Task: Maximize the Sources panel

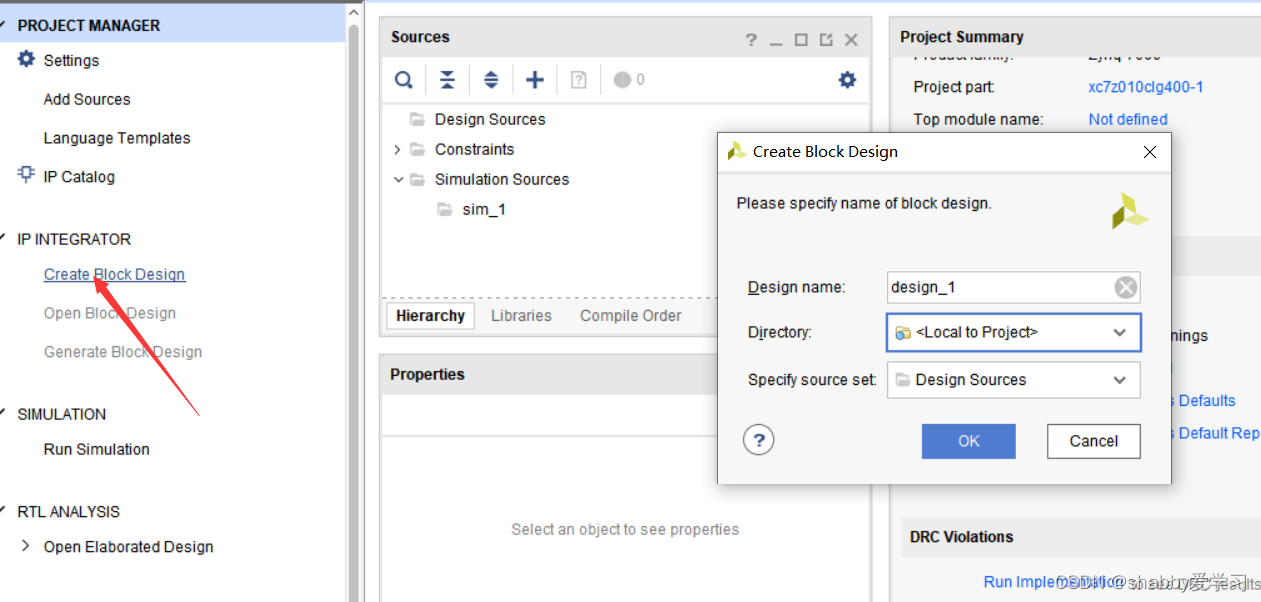Action: pos(801,40)
